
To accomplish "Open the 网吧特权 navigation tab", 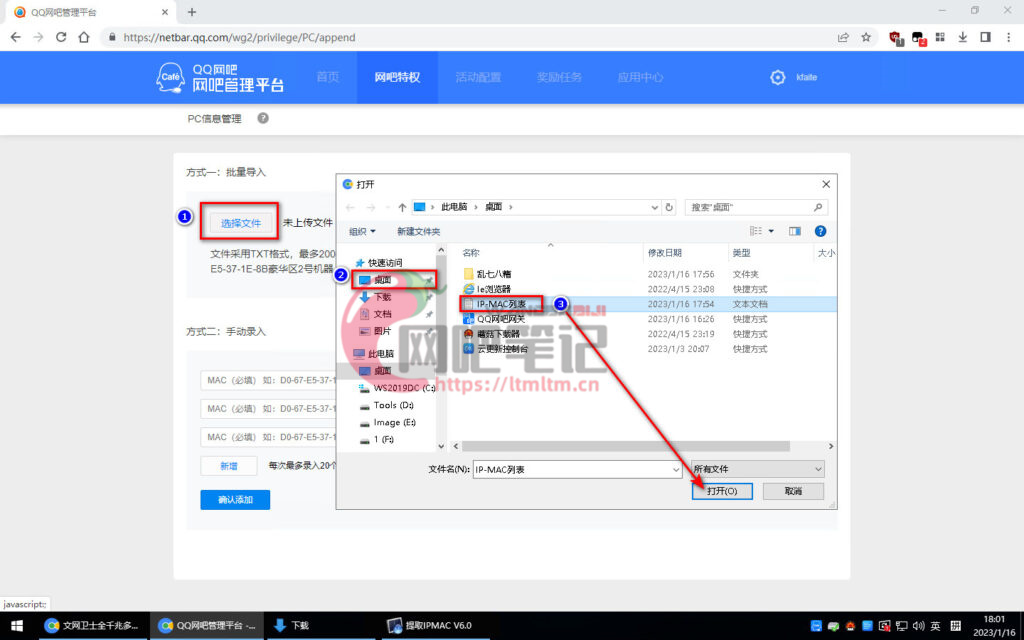I will (x=397, y=77).
